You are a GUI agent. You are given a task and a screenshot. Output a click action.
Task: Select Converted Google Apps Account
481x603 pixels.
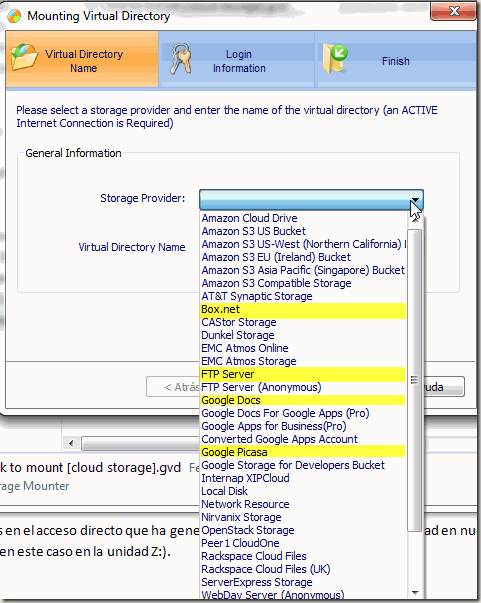pyautogui.click(x=303, y=439)
